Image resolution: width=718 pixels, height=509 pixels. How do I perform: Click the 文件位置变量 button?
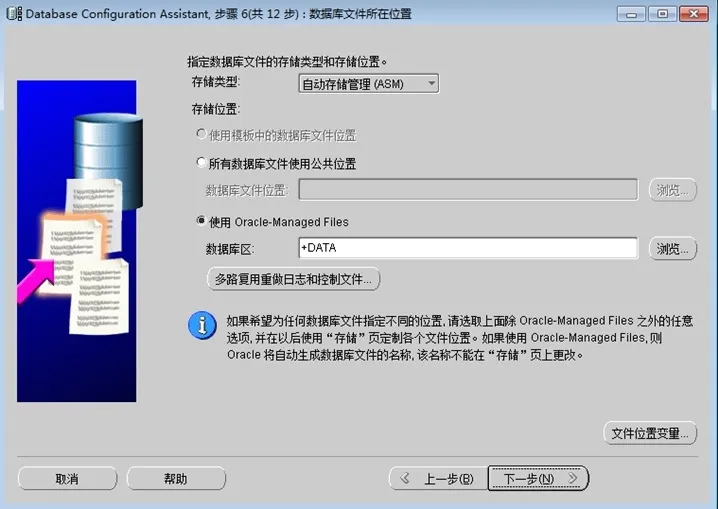650,433
